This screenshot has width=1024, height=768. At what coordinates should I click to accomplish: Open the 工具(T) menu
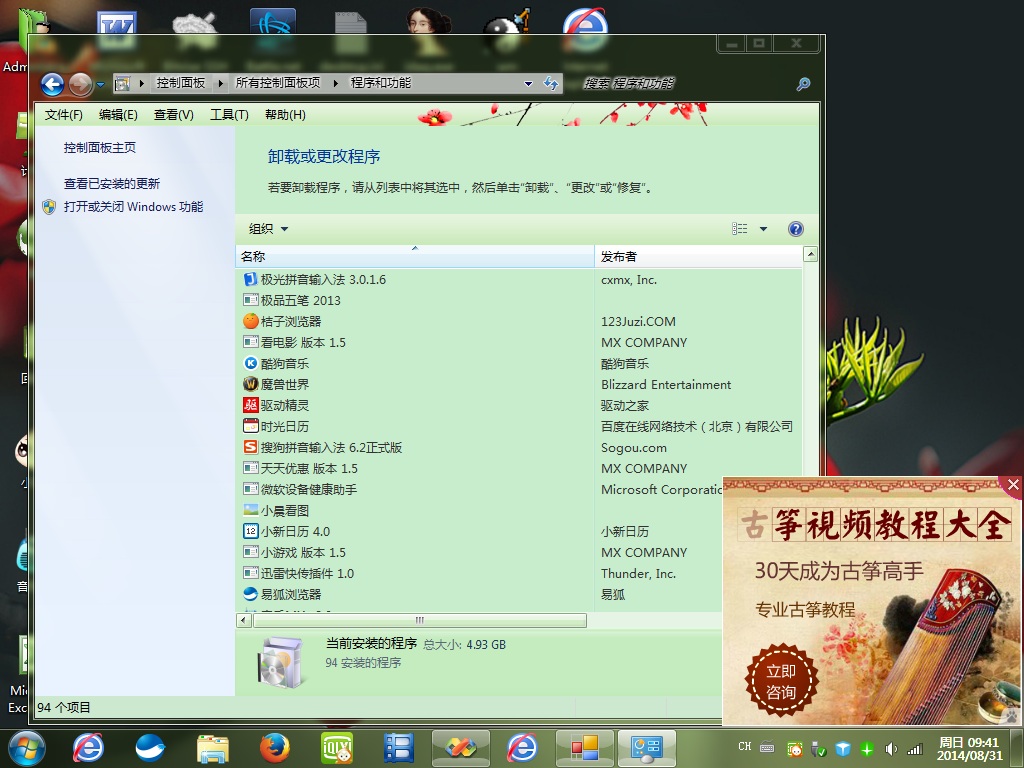click(x=229, y=115)
